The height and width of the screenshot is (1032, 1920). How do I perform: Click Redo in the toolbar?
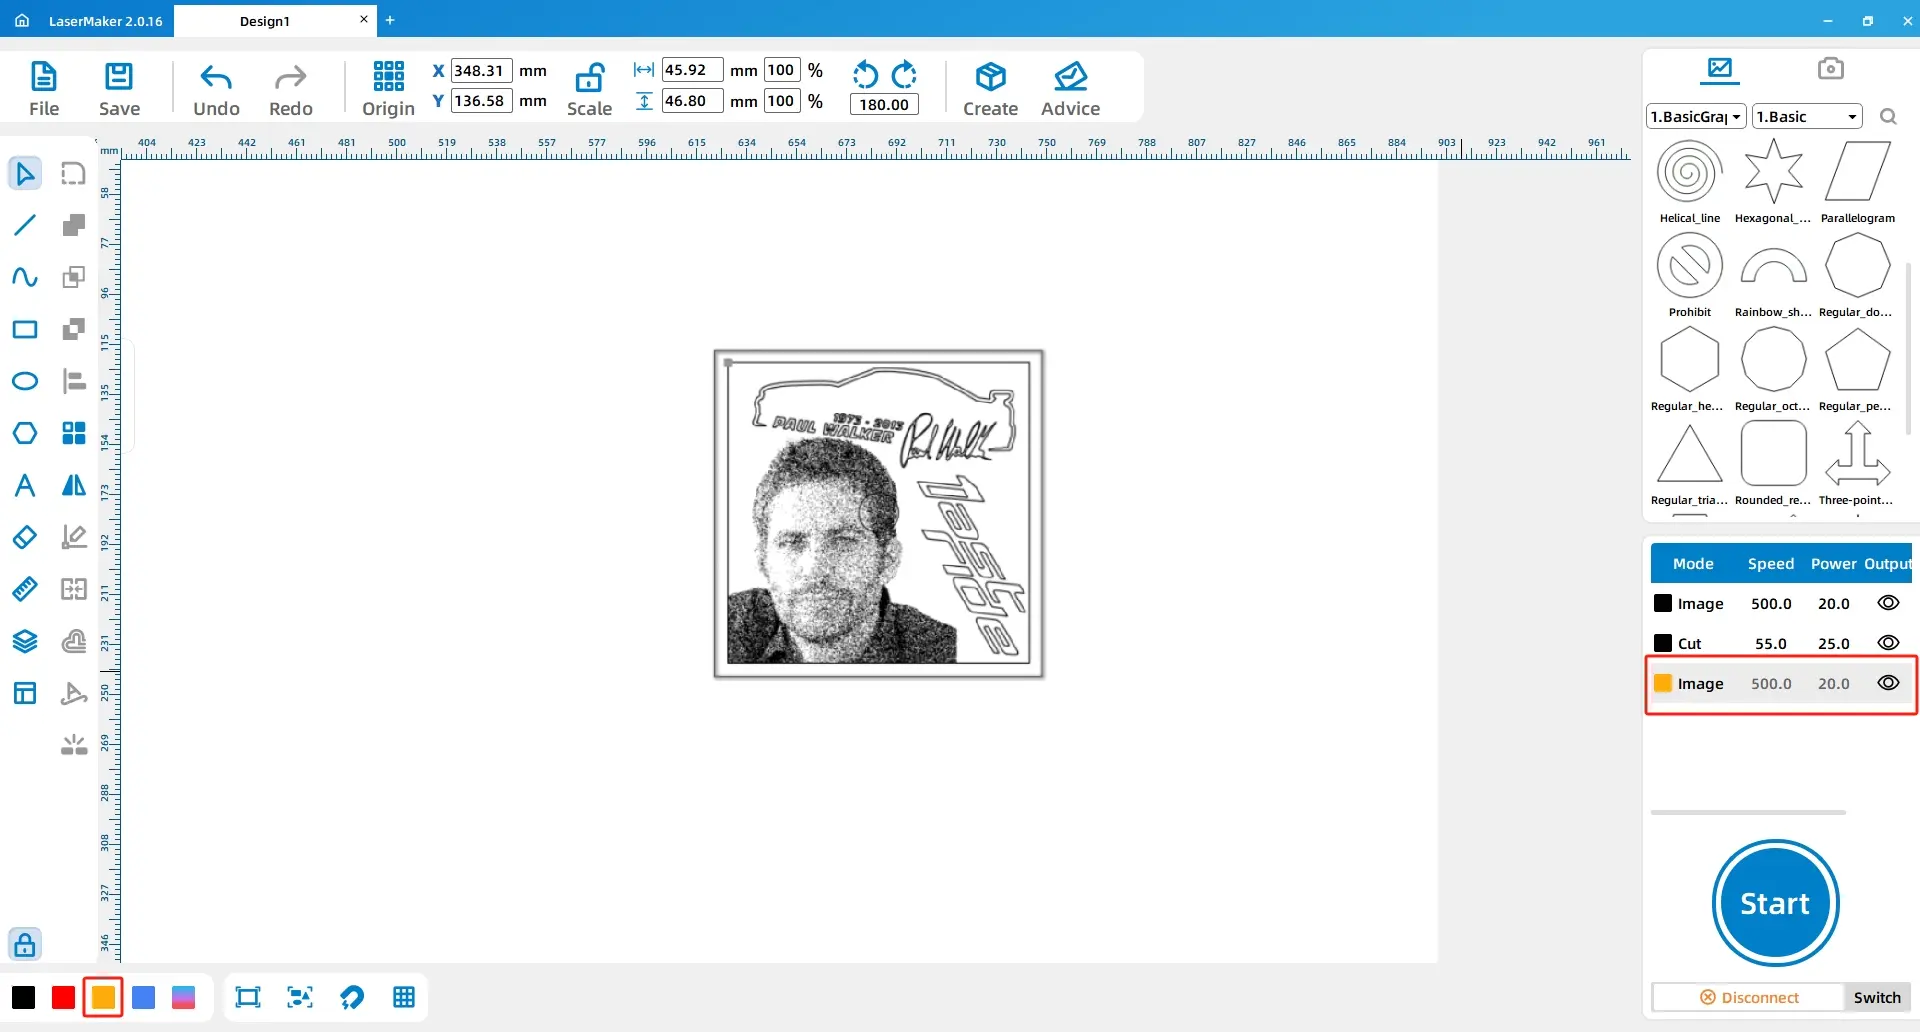click(x=291, y=89)
